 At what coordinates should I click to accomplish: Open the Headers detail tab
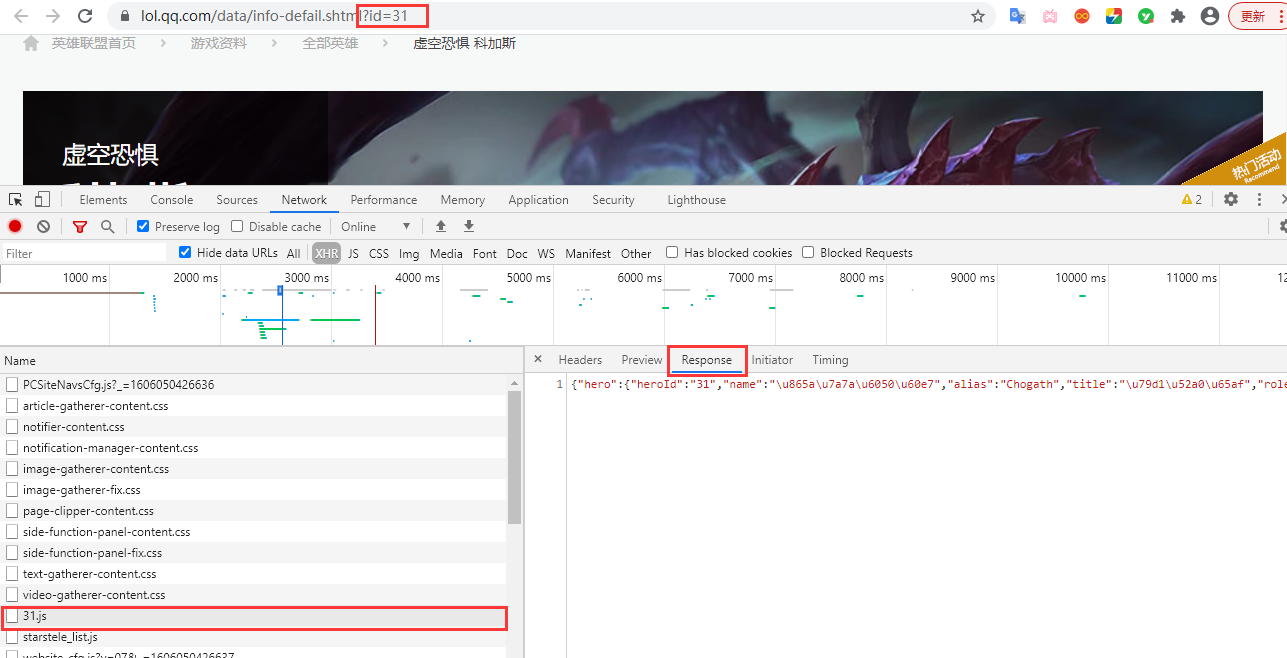(x=580, y=360)
